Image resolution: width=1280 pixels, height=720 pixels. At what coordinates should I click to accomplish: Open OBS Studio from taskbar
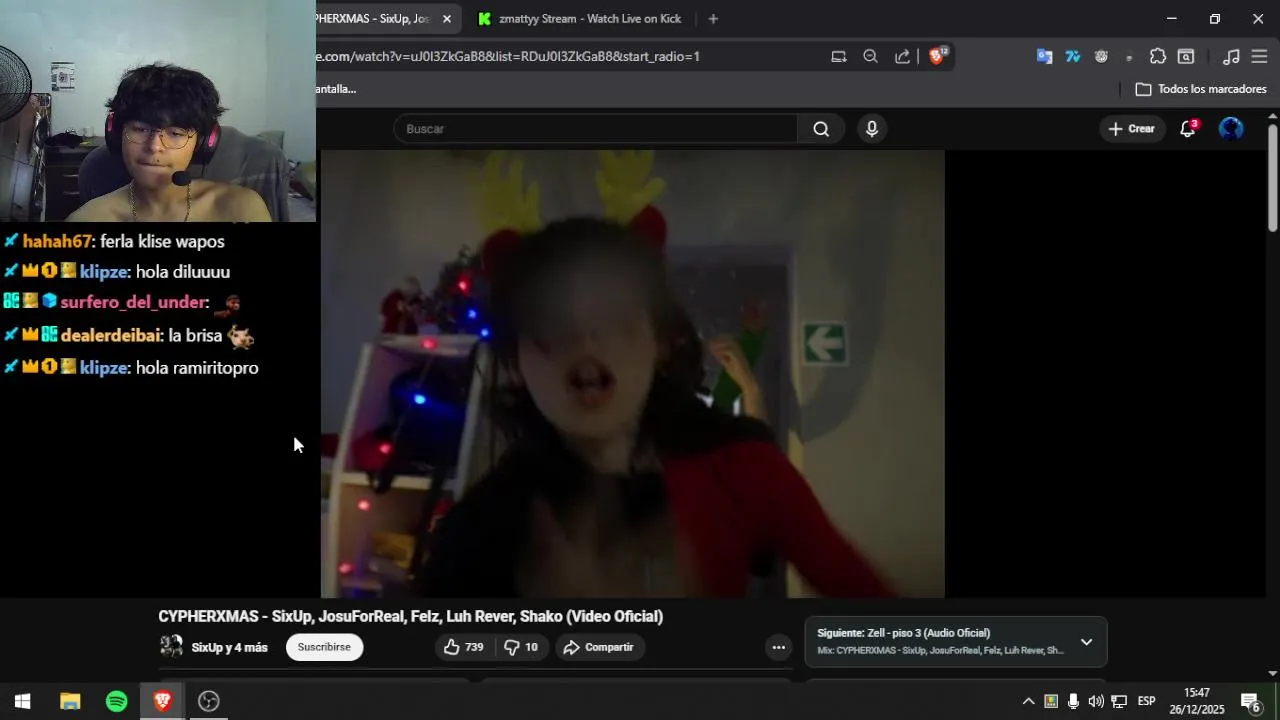coord(209,701)
